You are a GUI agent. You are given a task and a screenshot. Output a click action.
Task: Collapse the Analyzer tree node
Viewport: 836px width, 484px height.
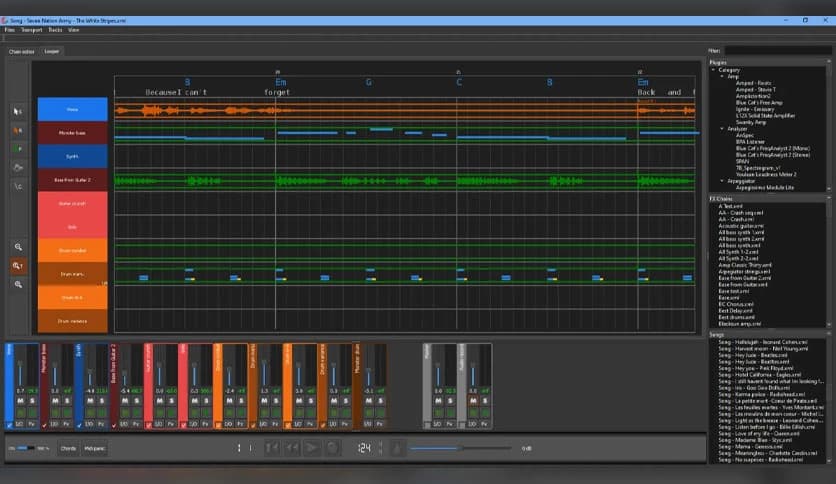[x=720, y=129]
